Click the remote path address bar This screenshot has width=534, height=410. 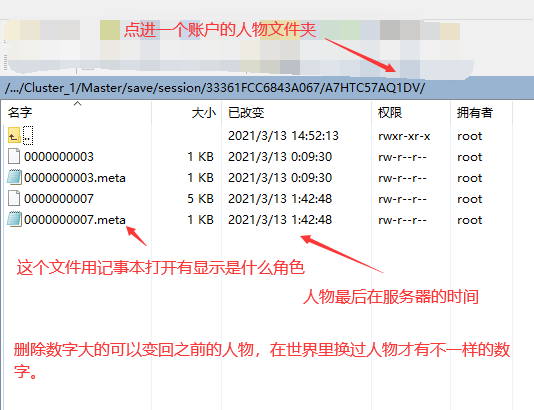point(267,88)
